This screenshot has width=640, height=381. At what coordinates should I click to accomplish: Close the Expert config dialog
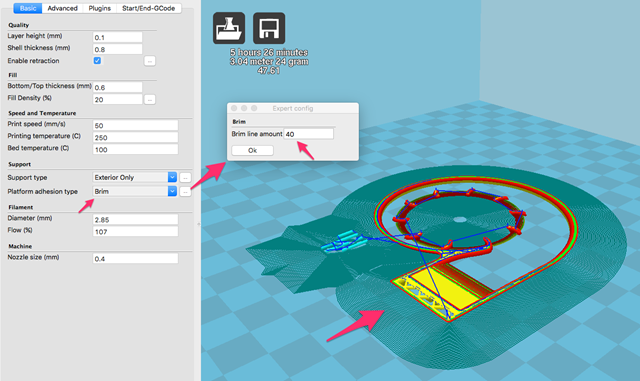(x=234, y=108)
